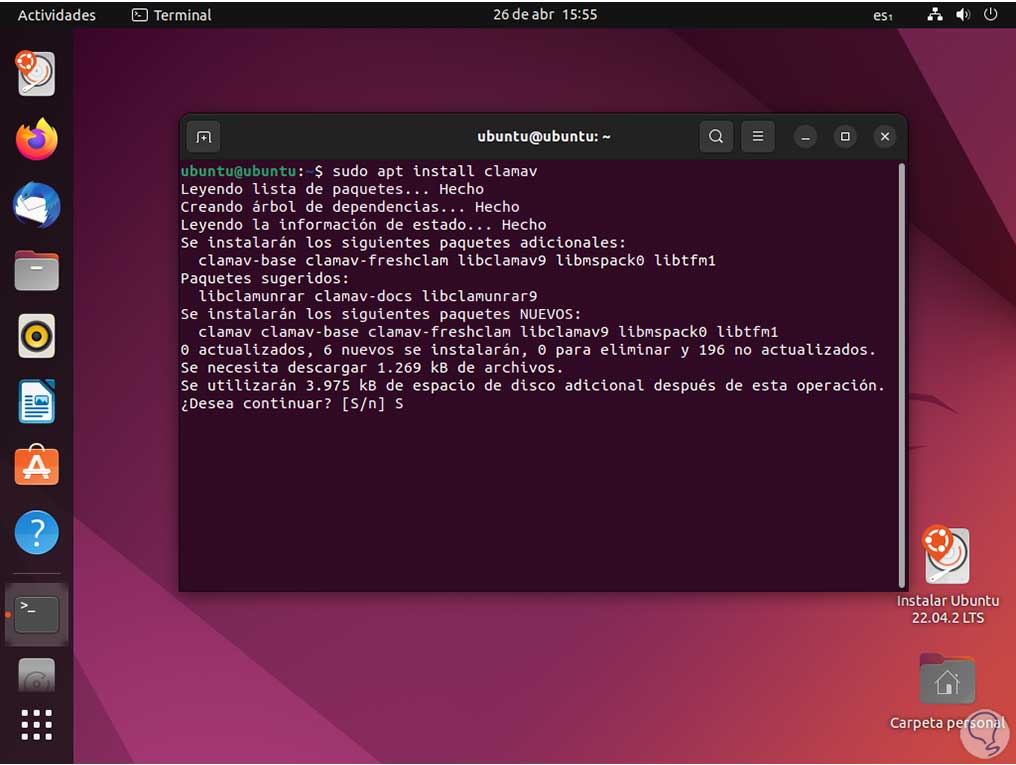Open the es keyboard layout indicator

(883, 16)
